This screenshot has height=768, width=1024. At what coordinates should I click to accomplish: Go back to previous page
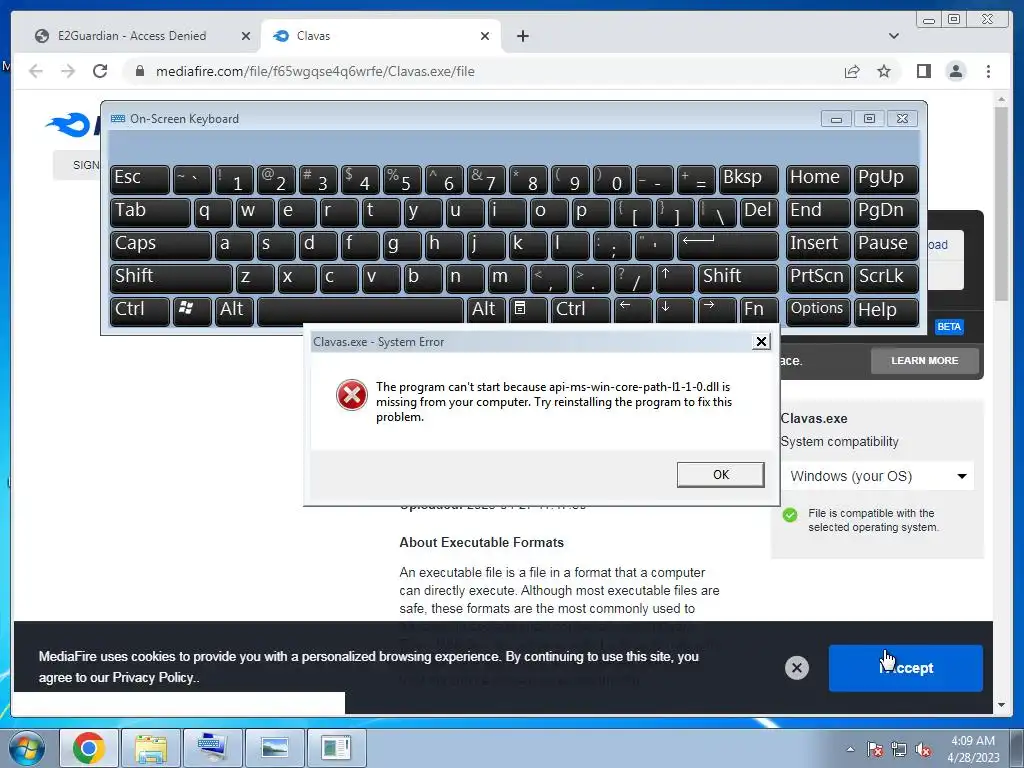36,71
